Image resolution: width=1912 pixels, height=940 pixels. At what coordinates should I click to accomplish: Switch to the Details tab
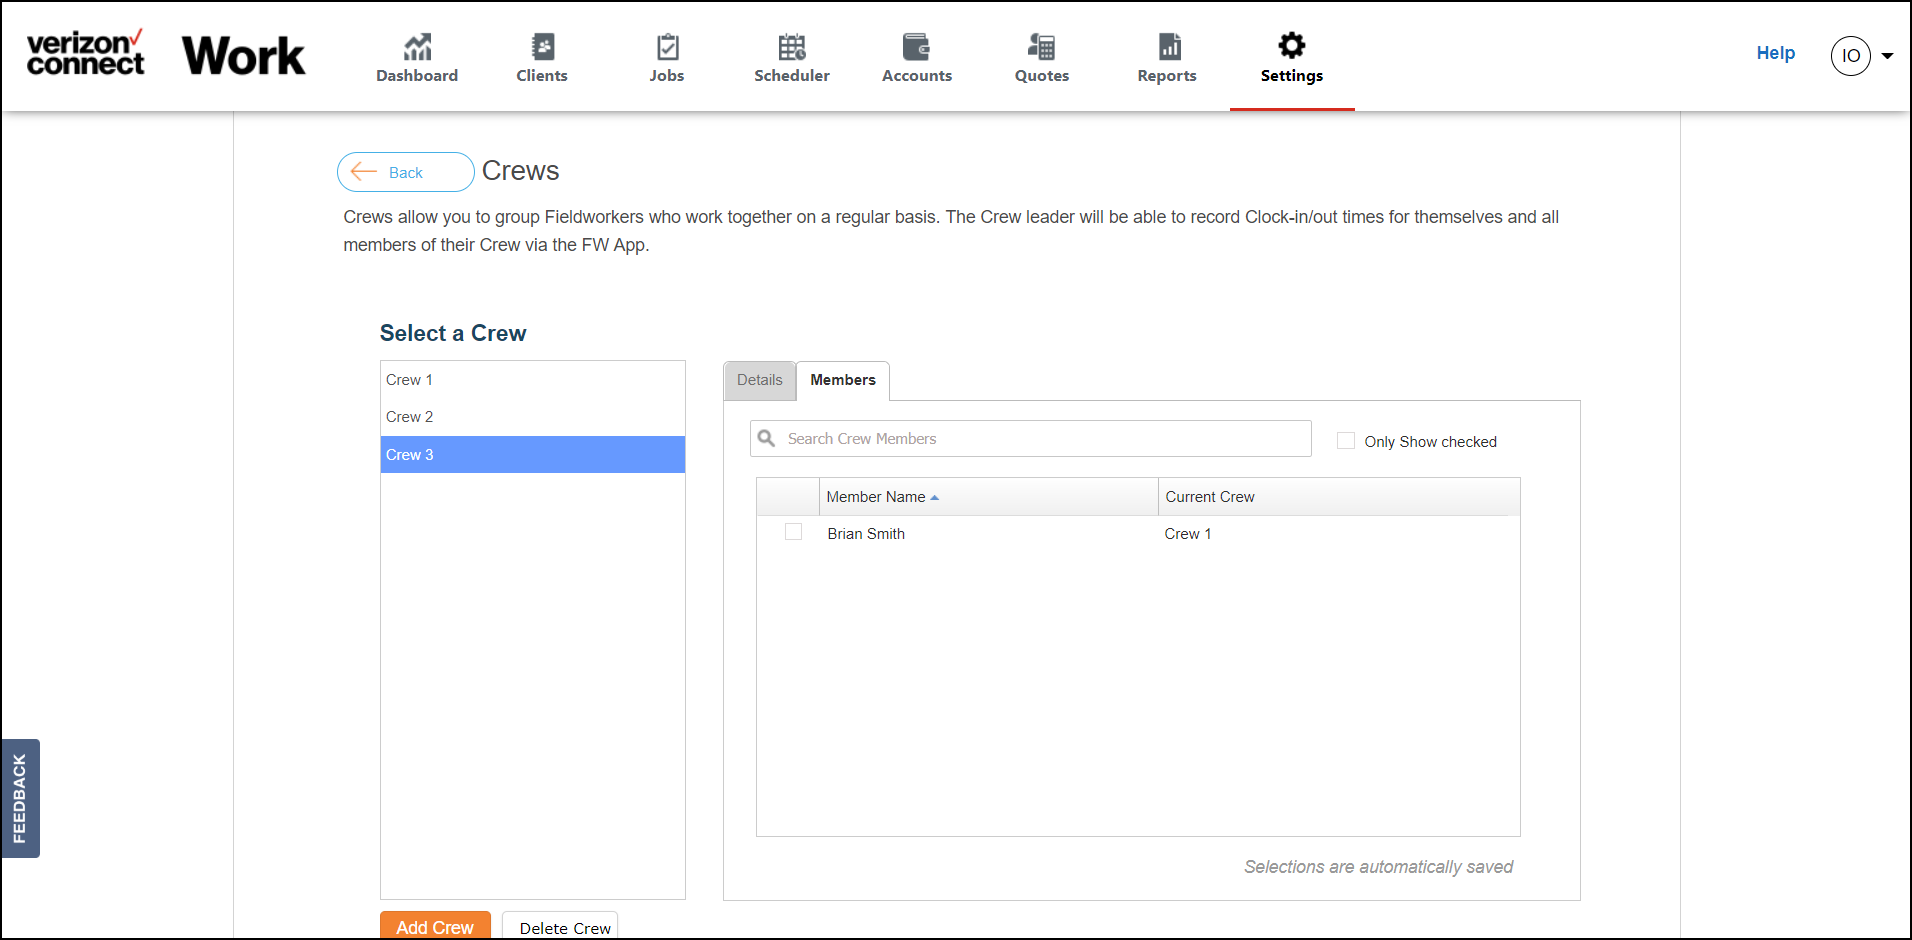pyautogui.click(x=760, y=380)
